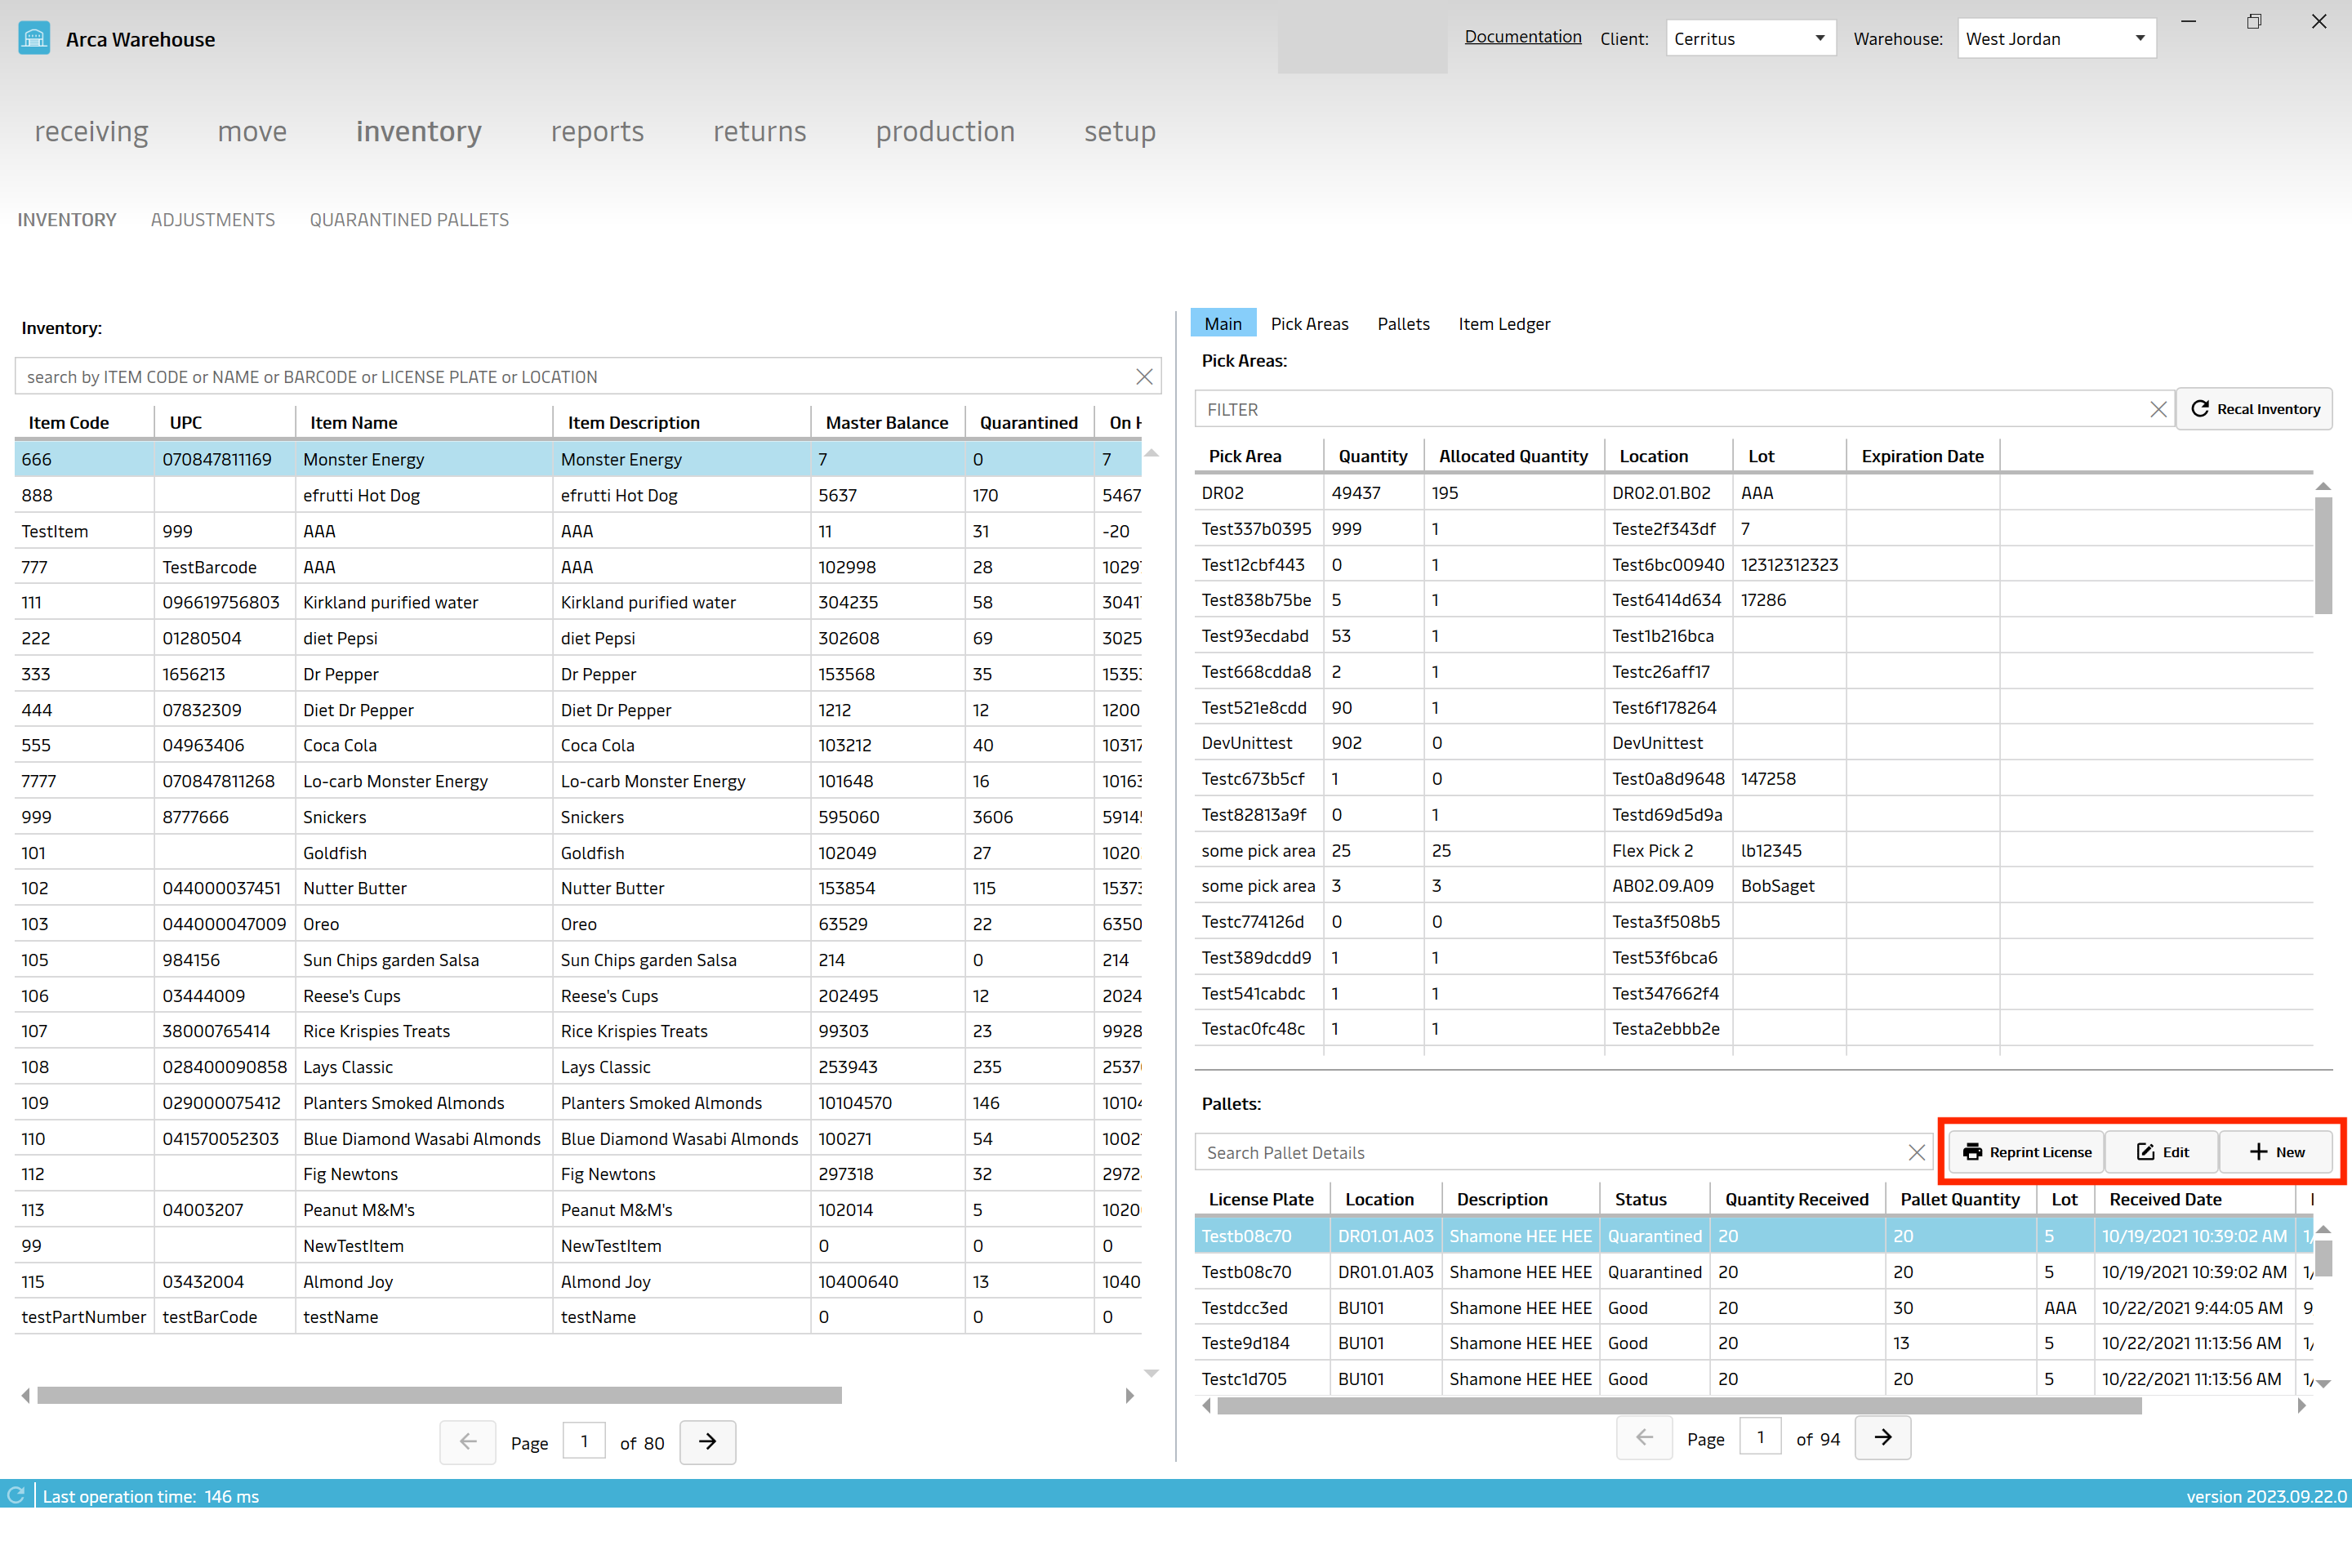Select the Blue Diamond Wasabi Almonds row
This screenshot has width=2352, height=1568.
click(578, 1138)
